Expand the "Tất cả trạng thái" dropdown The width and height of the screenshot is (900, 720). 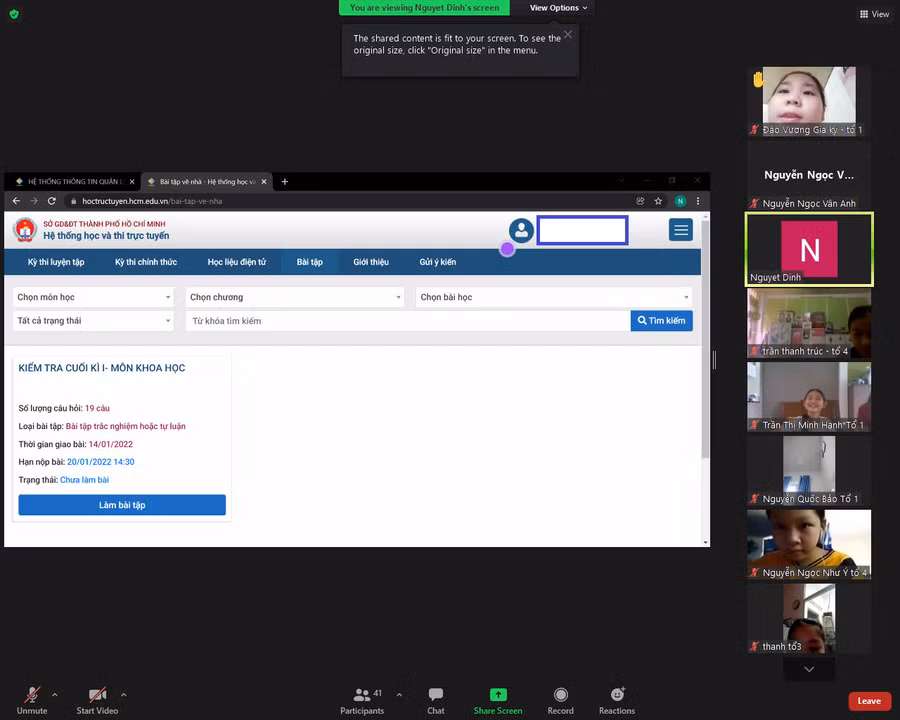pos(94,321)
